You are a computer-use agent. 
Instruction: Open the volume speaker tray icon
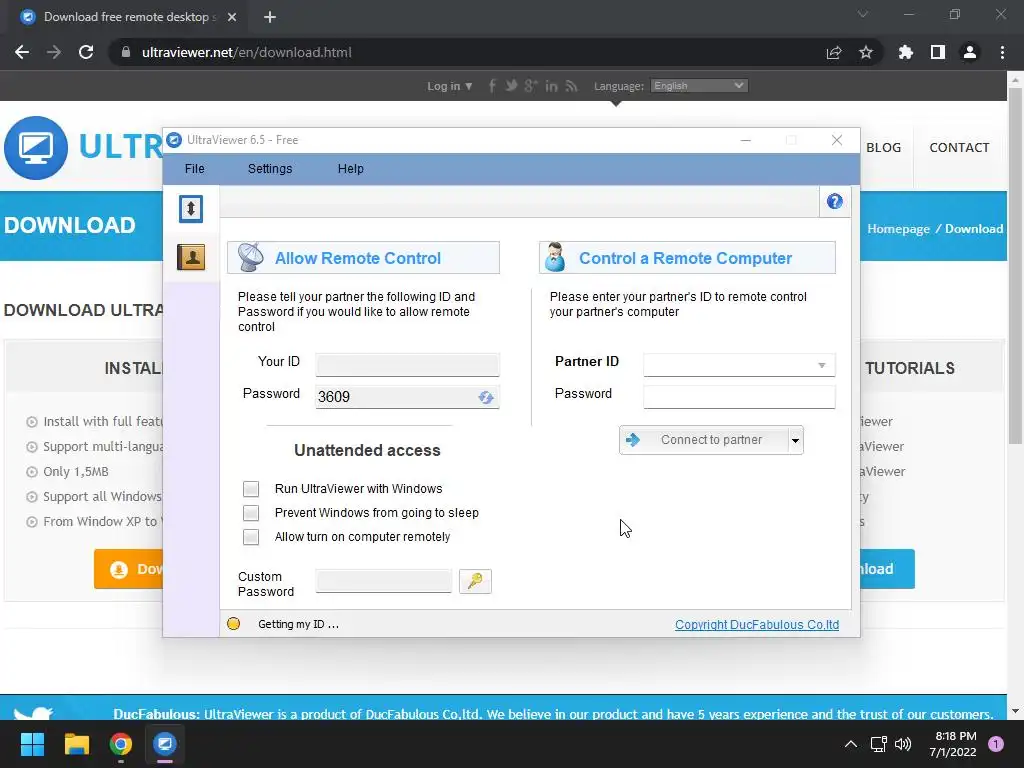point(903,744)
